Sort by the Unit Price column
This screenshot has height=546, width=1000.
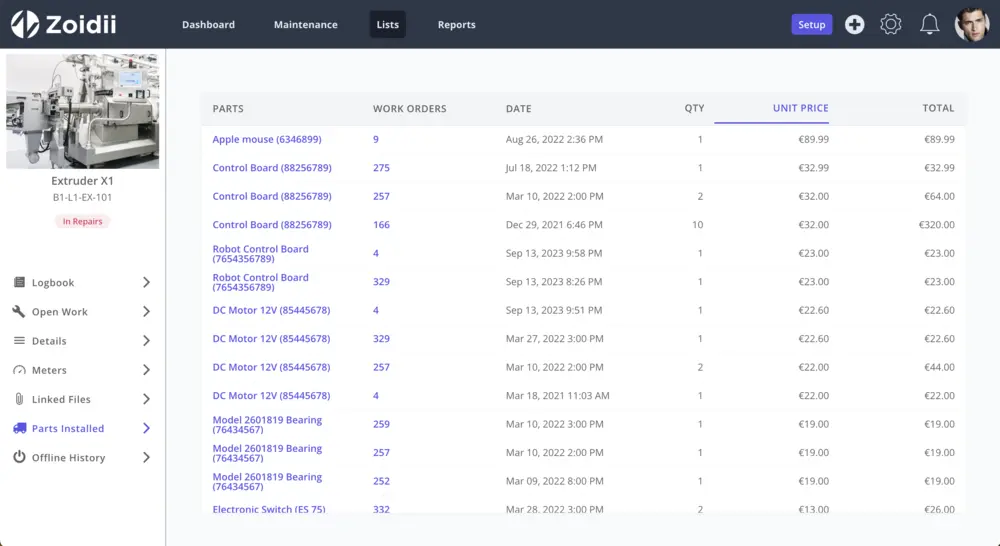[x=800, y=108]
